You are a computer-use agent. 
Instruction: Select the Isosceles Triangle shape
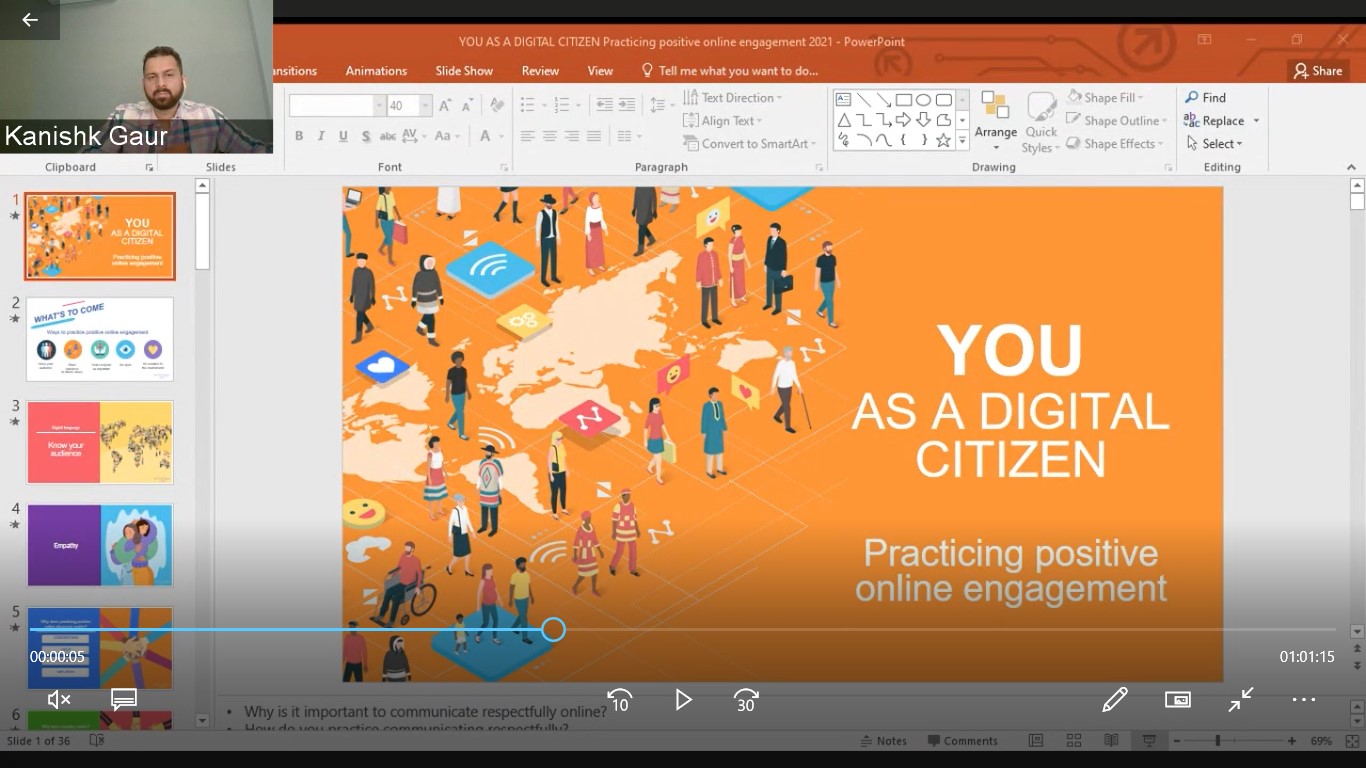(843, 120)
